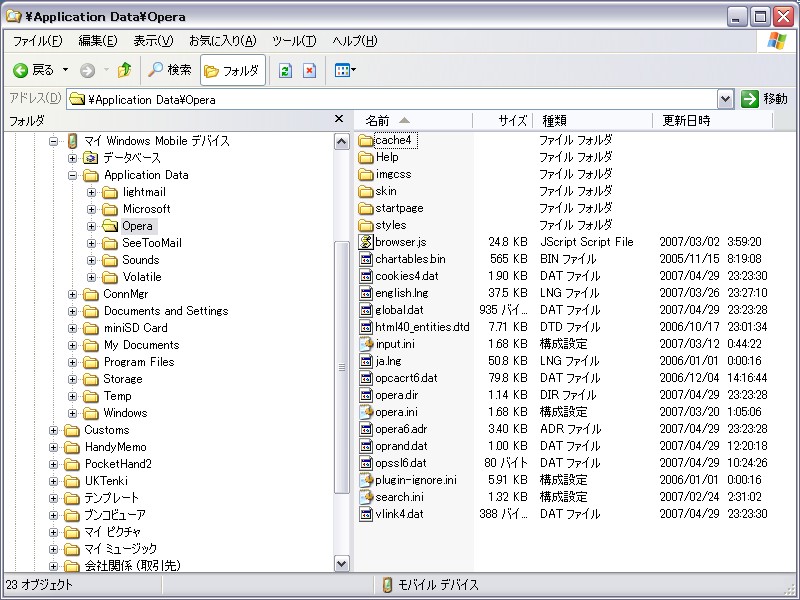Viewport: 800px width, 600px height.
Task: Select the Help folder icon
Action: point(366,157)
